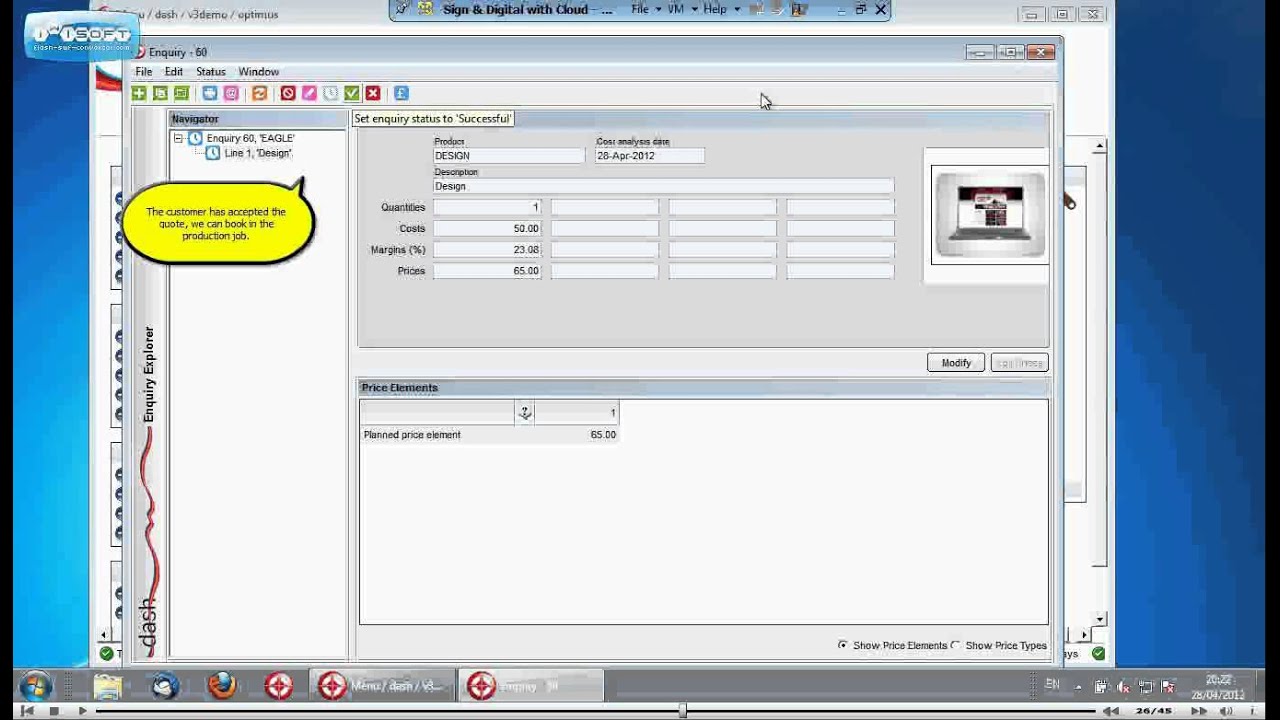Open the Help dropdown in the top bar
This screenshot has width=1280, height=720.
click(721, 9)
